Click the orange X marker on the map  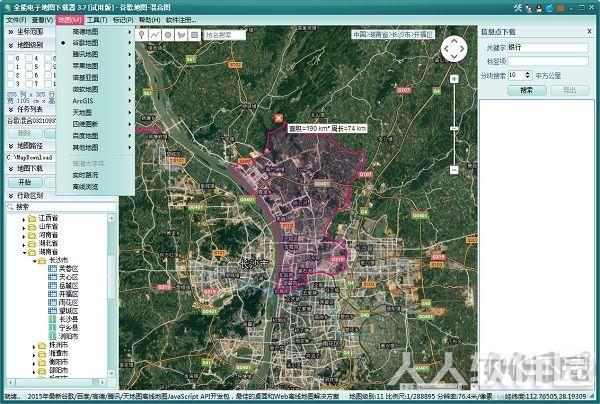coord(279,118)
